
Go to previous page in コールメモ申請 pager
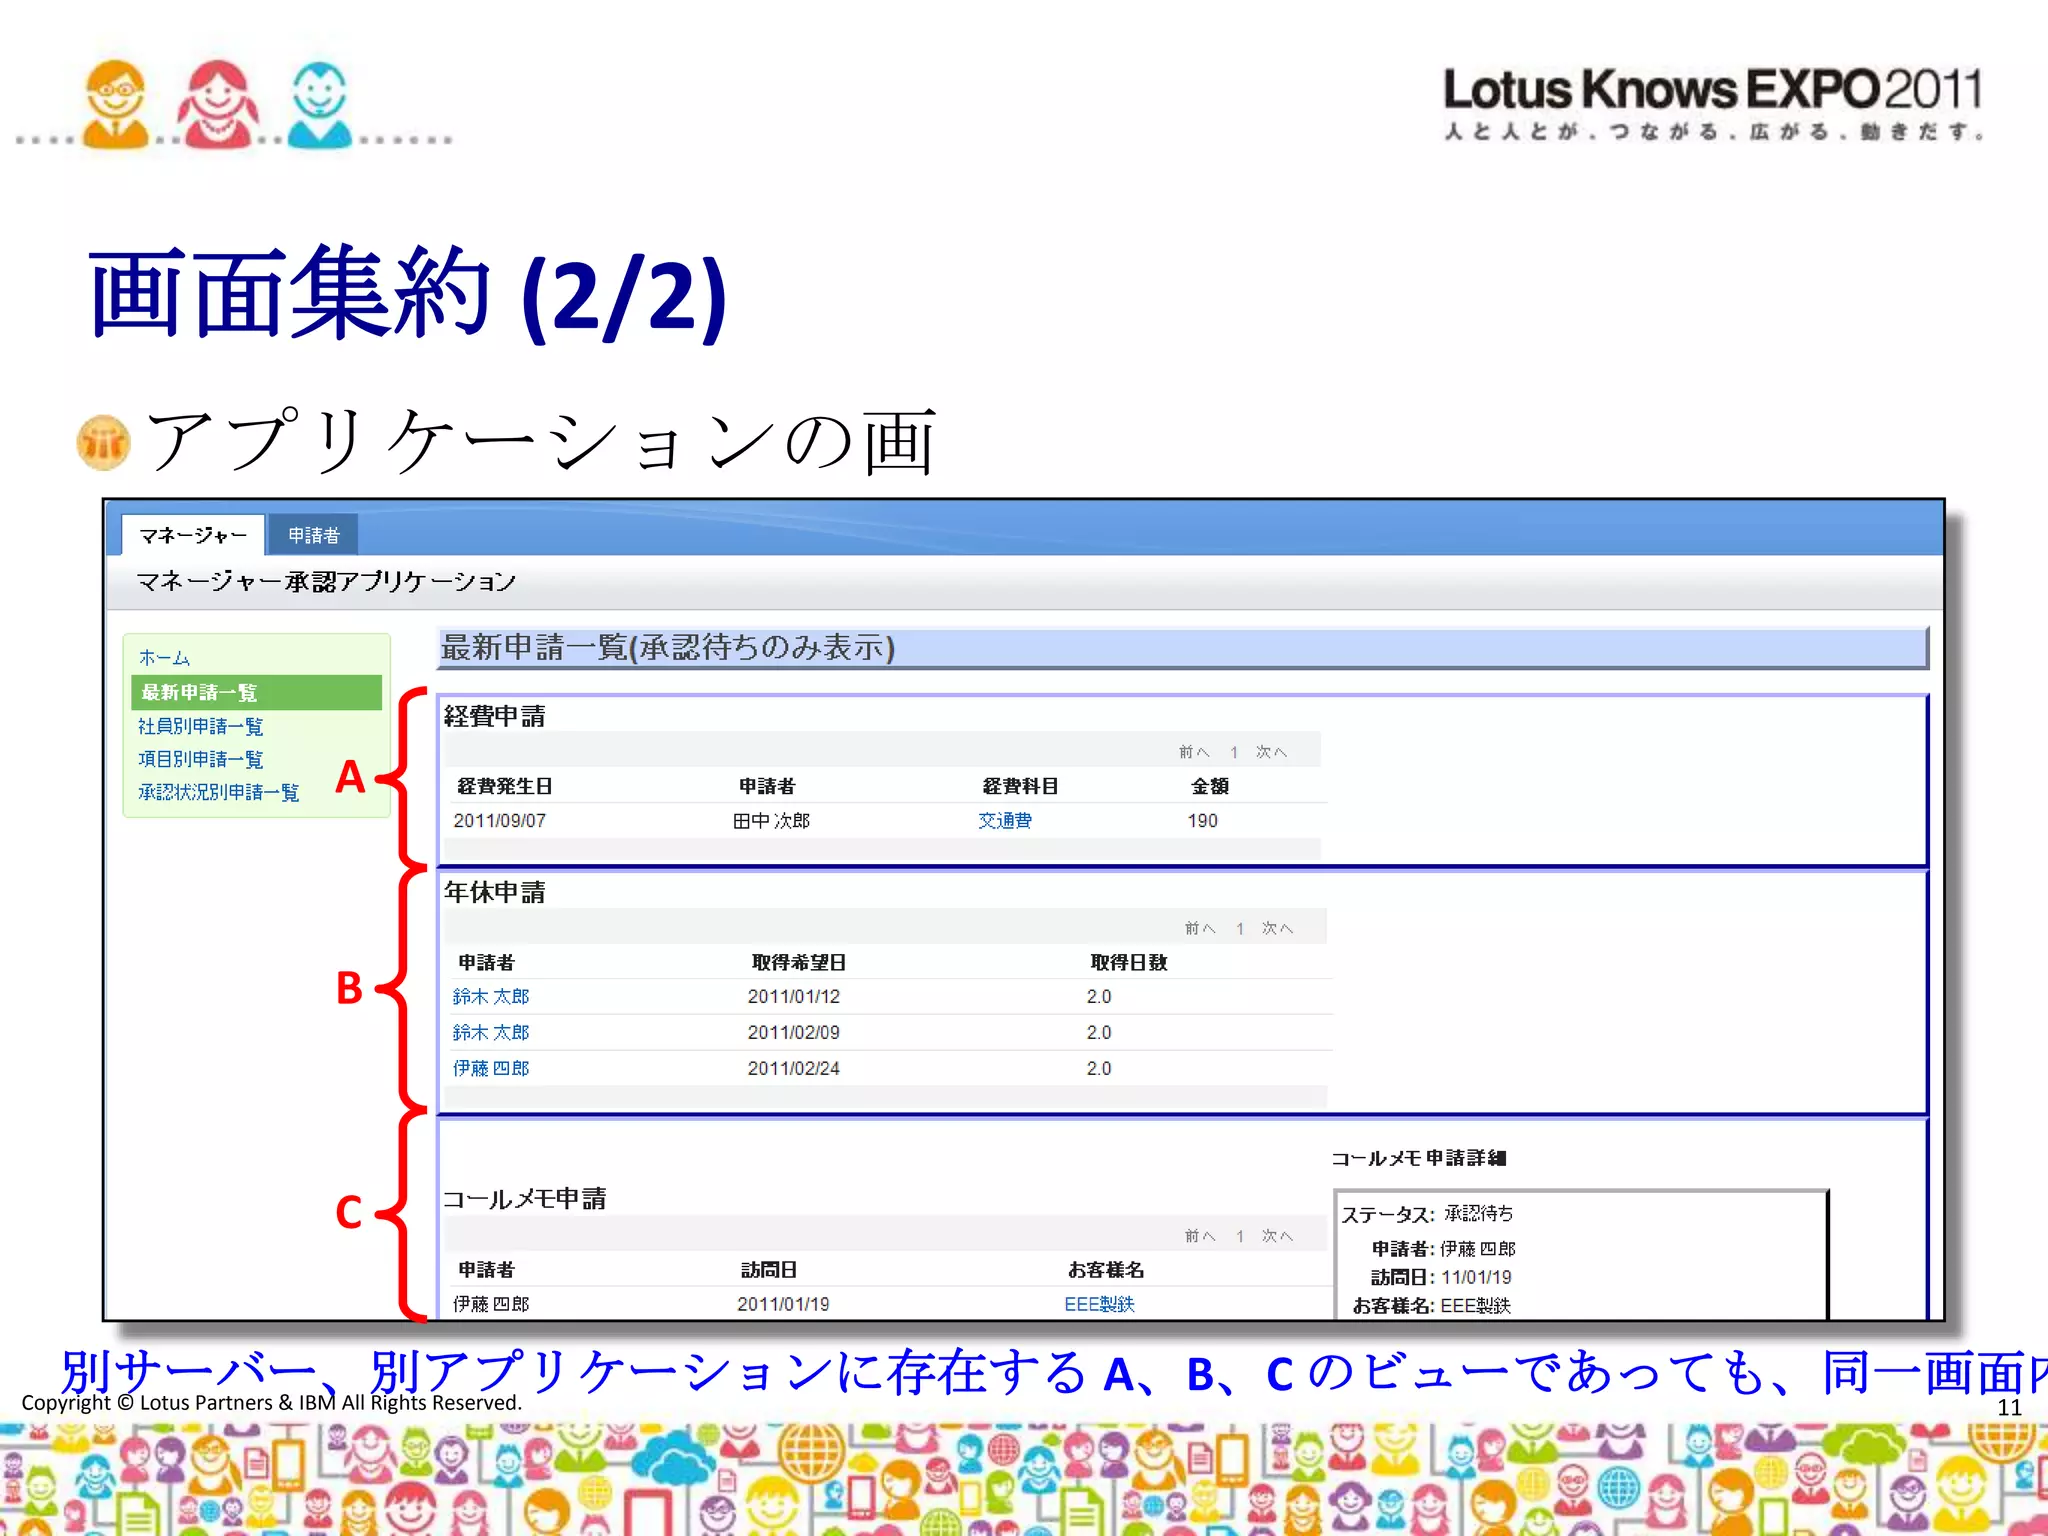1200,1236
